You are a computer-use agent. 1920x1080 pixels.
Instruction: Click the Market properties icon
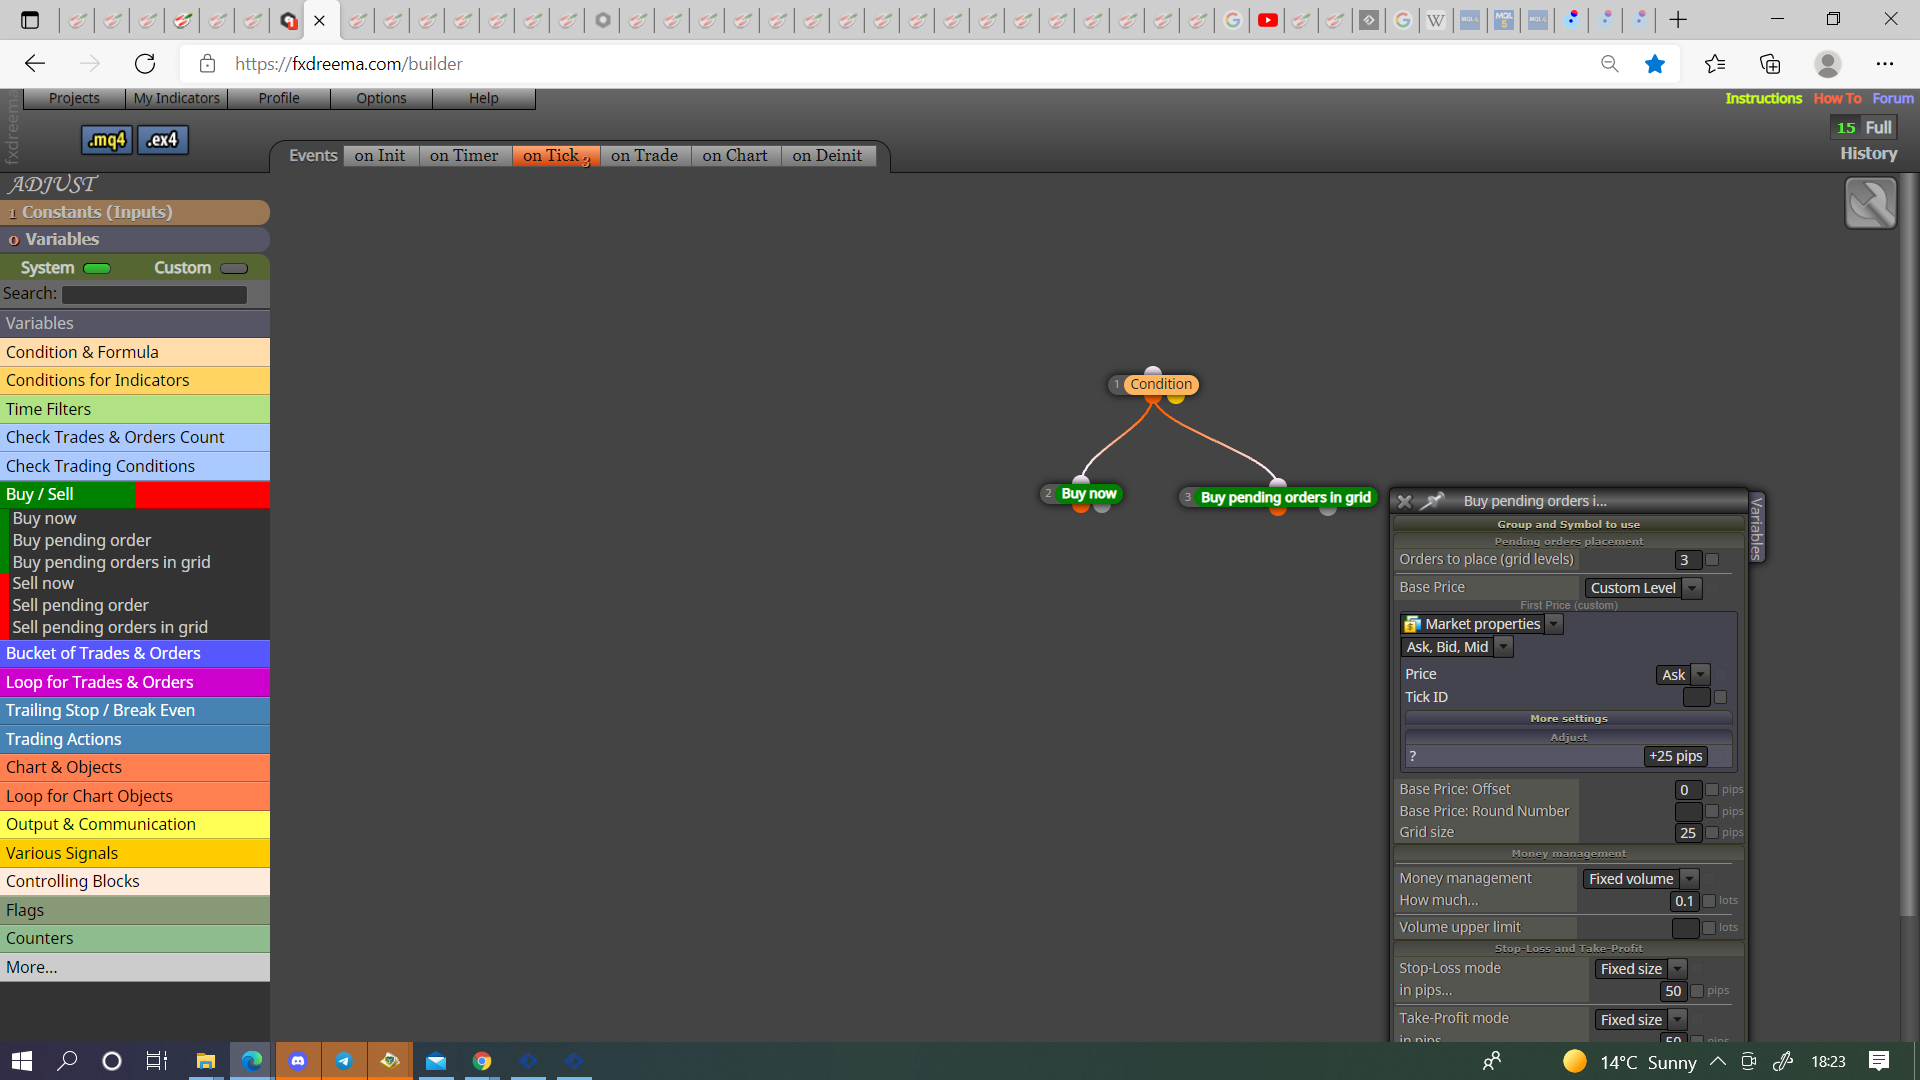(1412, 624)
